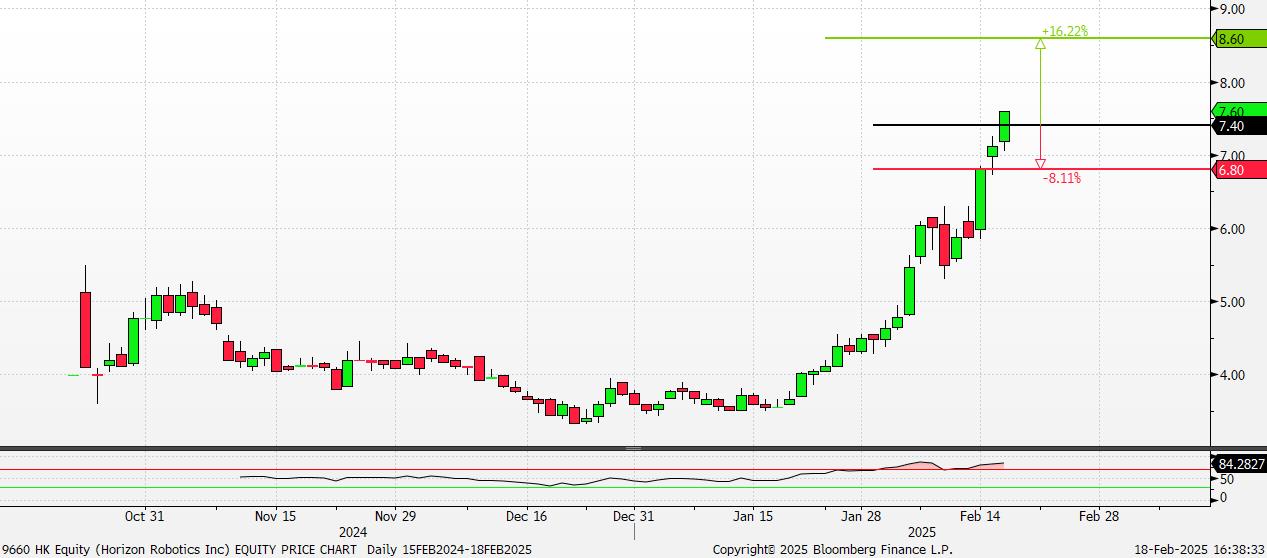Click the red downward arrowhead at stop line

(1041, 163)
